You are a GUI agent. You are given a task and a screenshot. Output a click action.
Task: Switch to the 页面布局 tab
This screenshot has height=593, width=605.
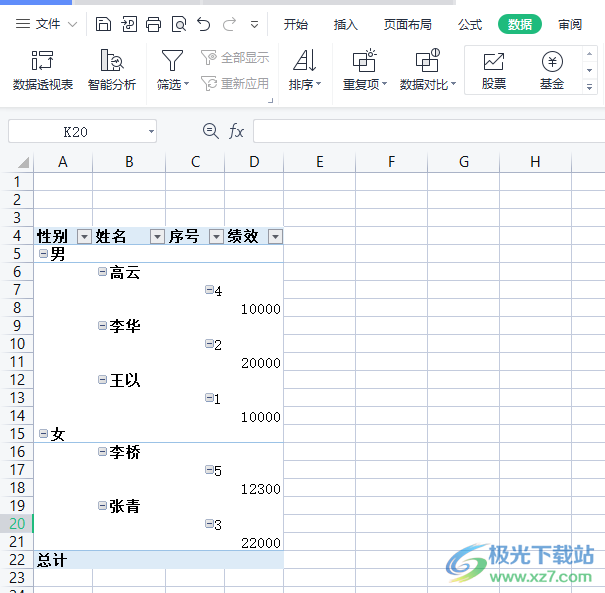[x=407, y=24]
